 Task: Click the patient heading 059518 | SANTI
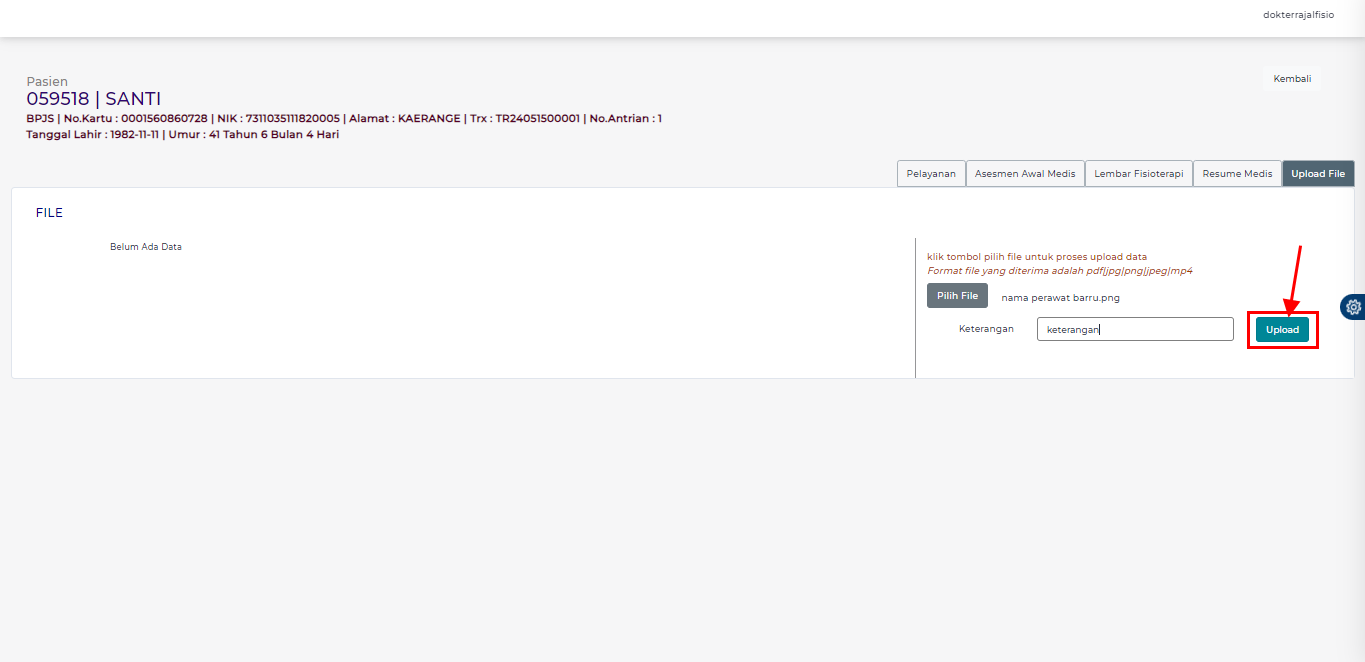pyautogui.click(x=93, y=99)
